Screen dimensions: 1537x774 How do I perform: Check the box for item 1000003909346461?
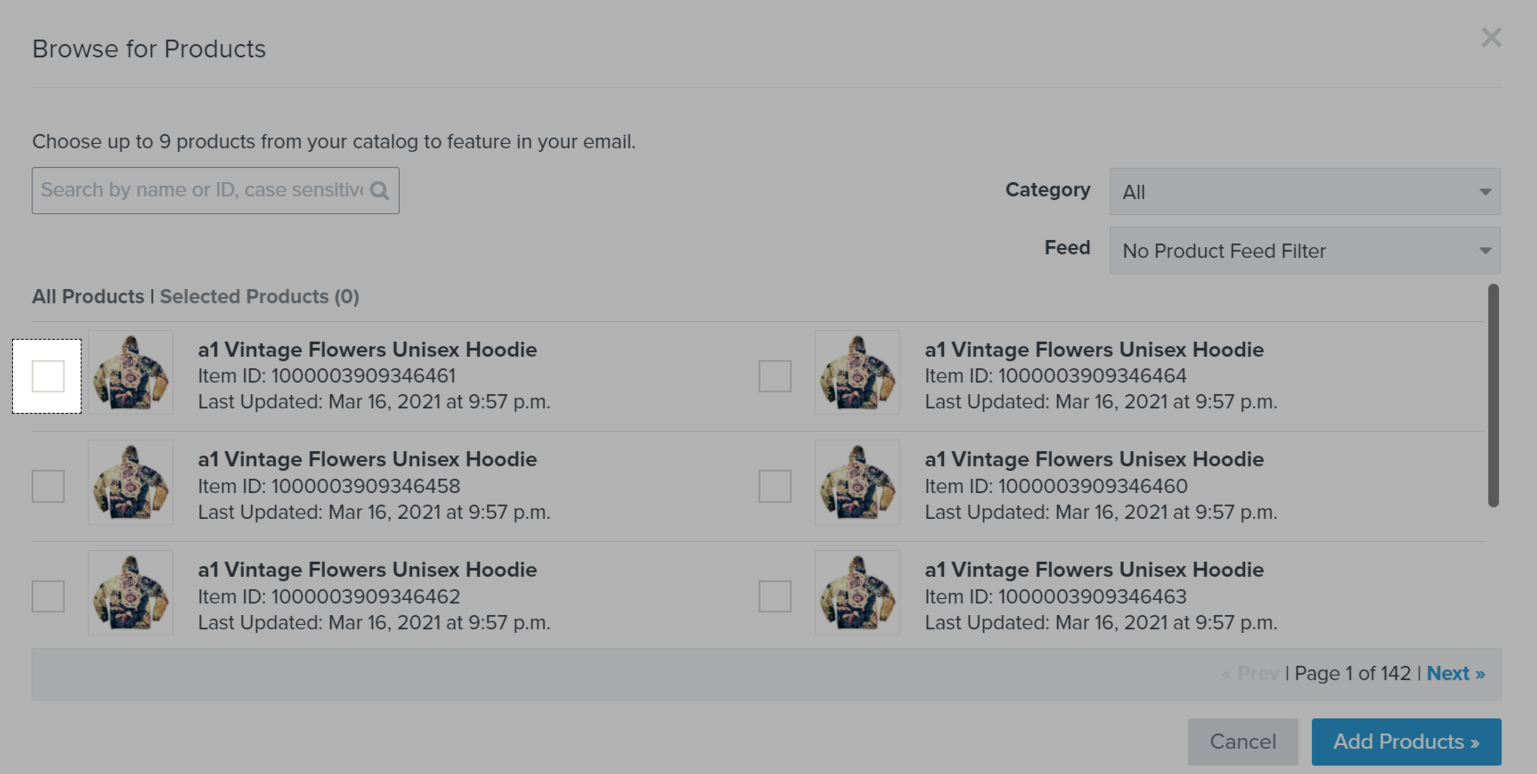click(48, 376)
